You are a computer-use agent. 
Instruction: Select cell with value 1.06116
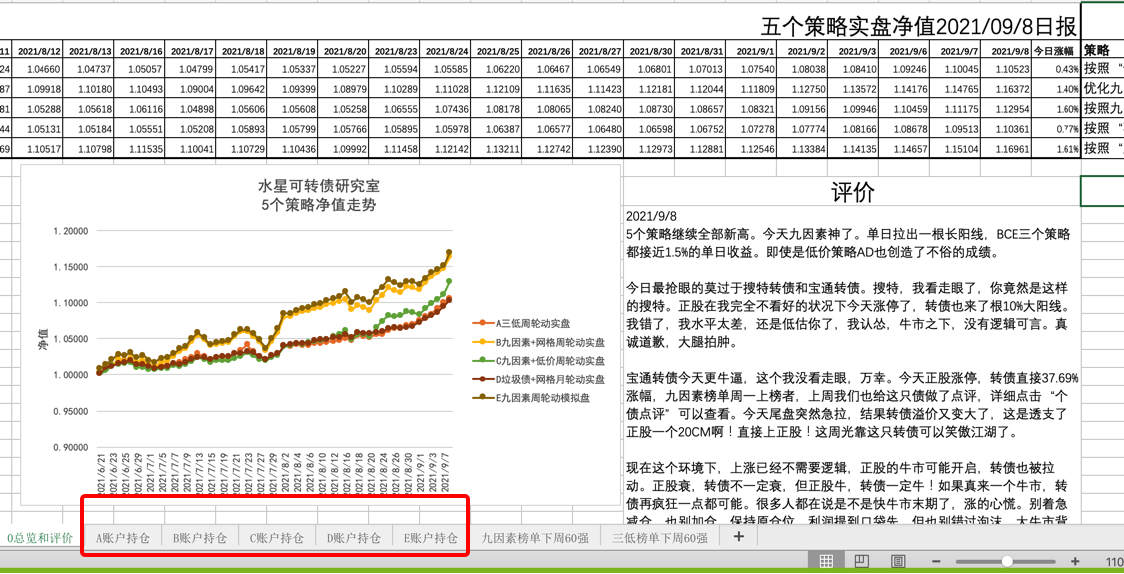pos(140,109)
